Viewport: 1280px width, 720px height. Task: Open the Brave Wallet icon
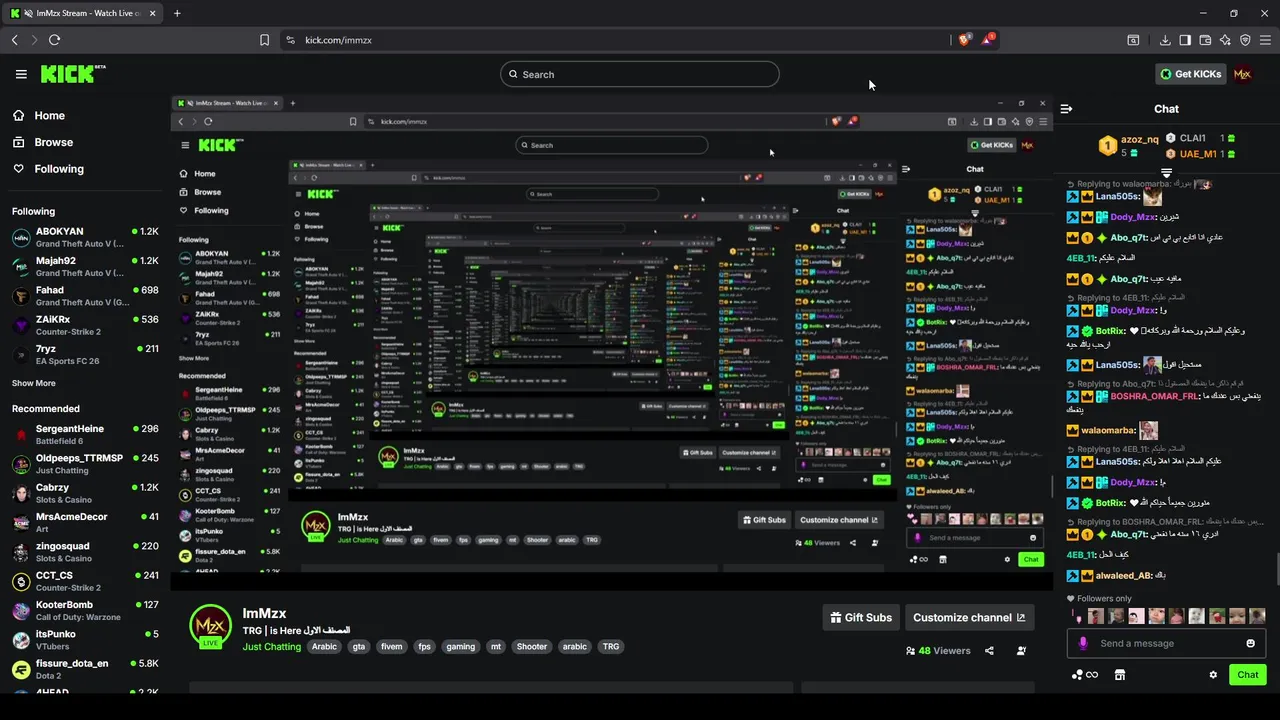coord(1205,40)
